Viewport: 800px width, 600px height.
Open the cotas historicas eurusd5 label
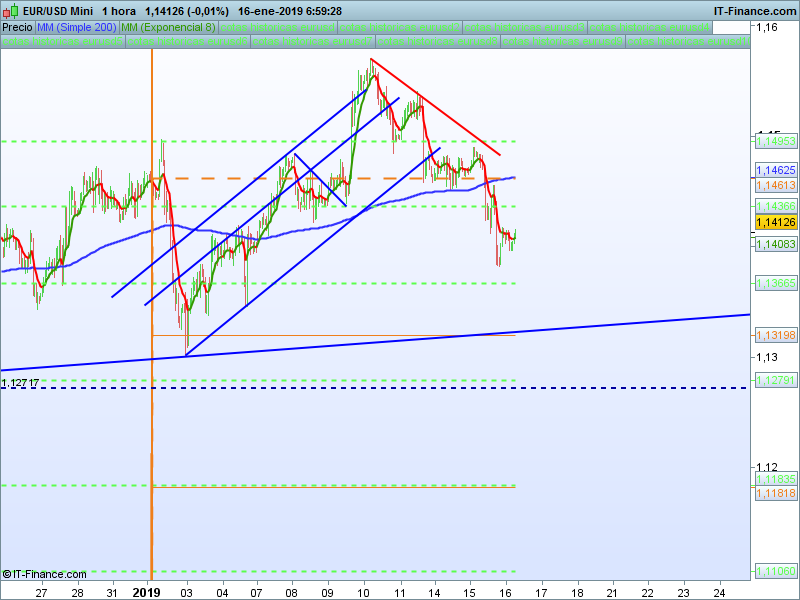(63, 41)
